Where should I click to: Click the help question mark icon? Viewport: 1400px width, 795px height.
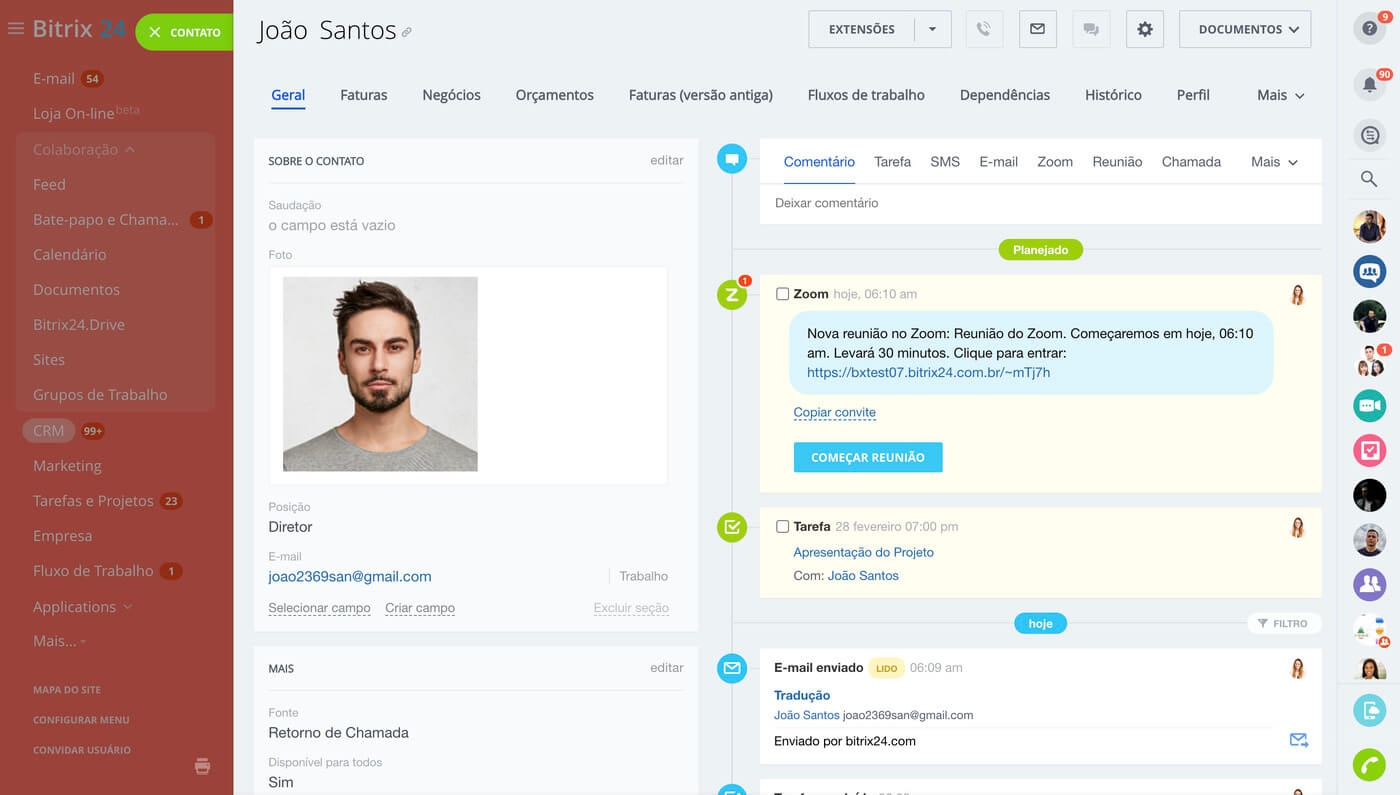(1369, 29)
